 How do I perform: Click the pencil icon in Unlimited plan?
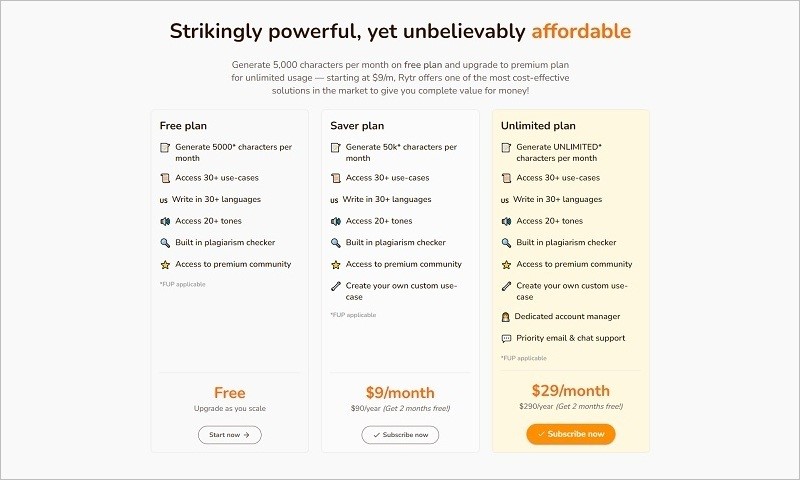coord(506,286)
